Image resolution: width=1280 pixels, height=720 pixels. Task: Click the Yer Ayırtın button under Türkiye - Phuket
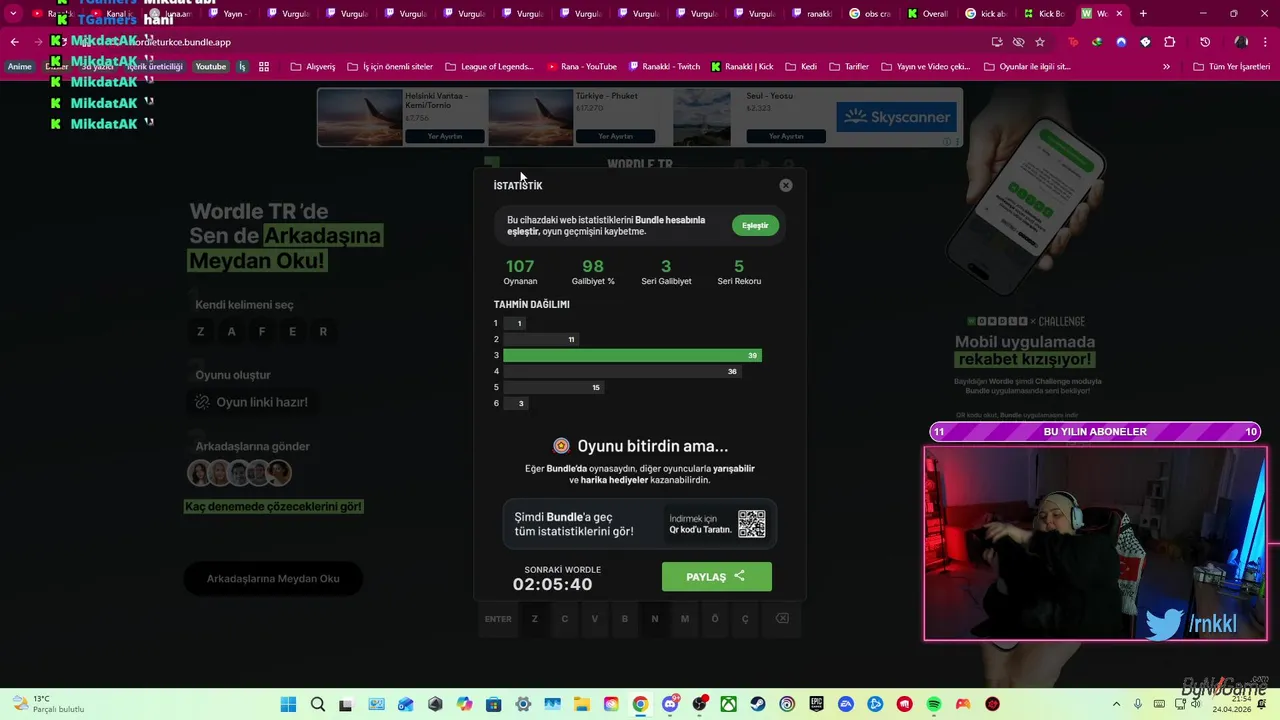pyautogui.click(x=615, y=136)
